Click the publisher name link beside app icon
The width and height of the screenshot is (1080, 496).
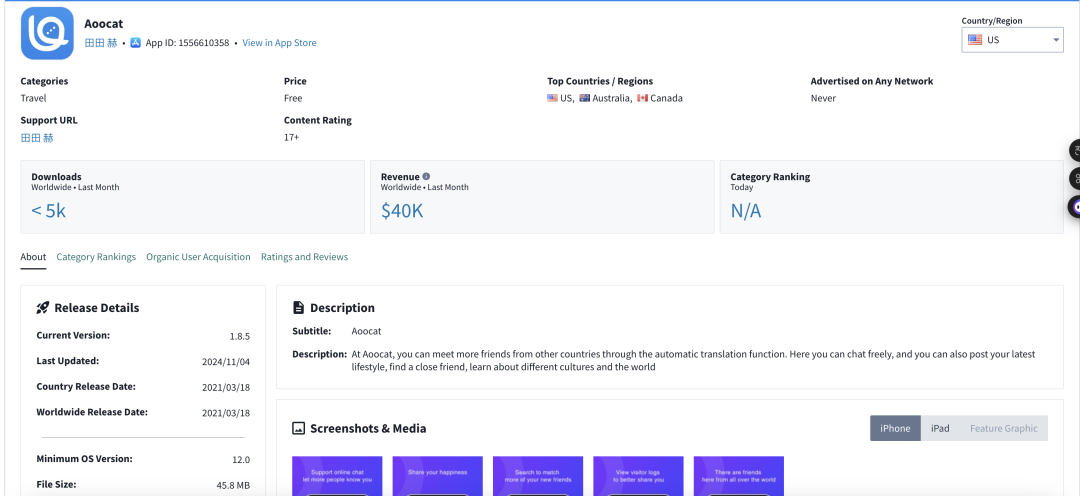click(x=101, y=43)
